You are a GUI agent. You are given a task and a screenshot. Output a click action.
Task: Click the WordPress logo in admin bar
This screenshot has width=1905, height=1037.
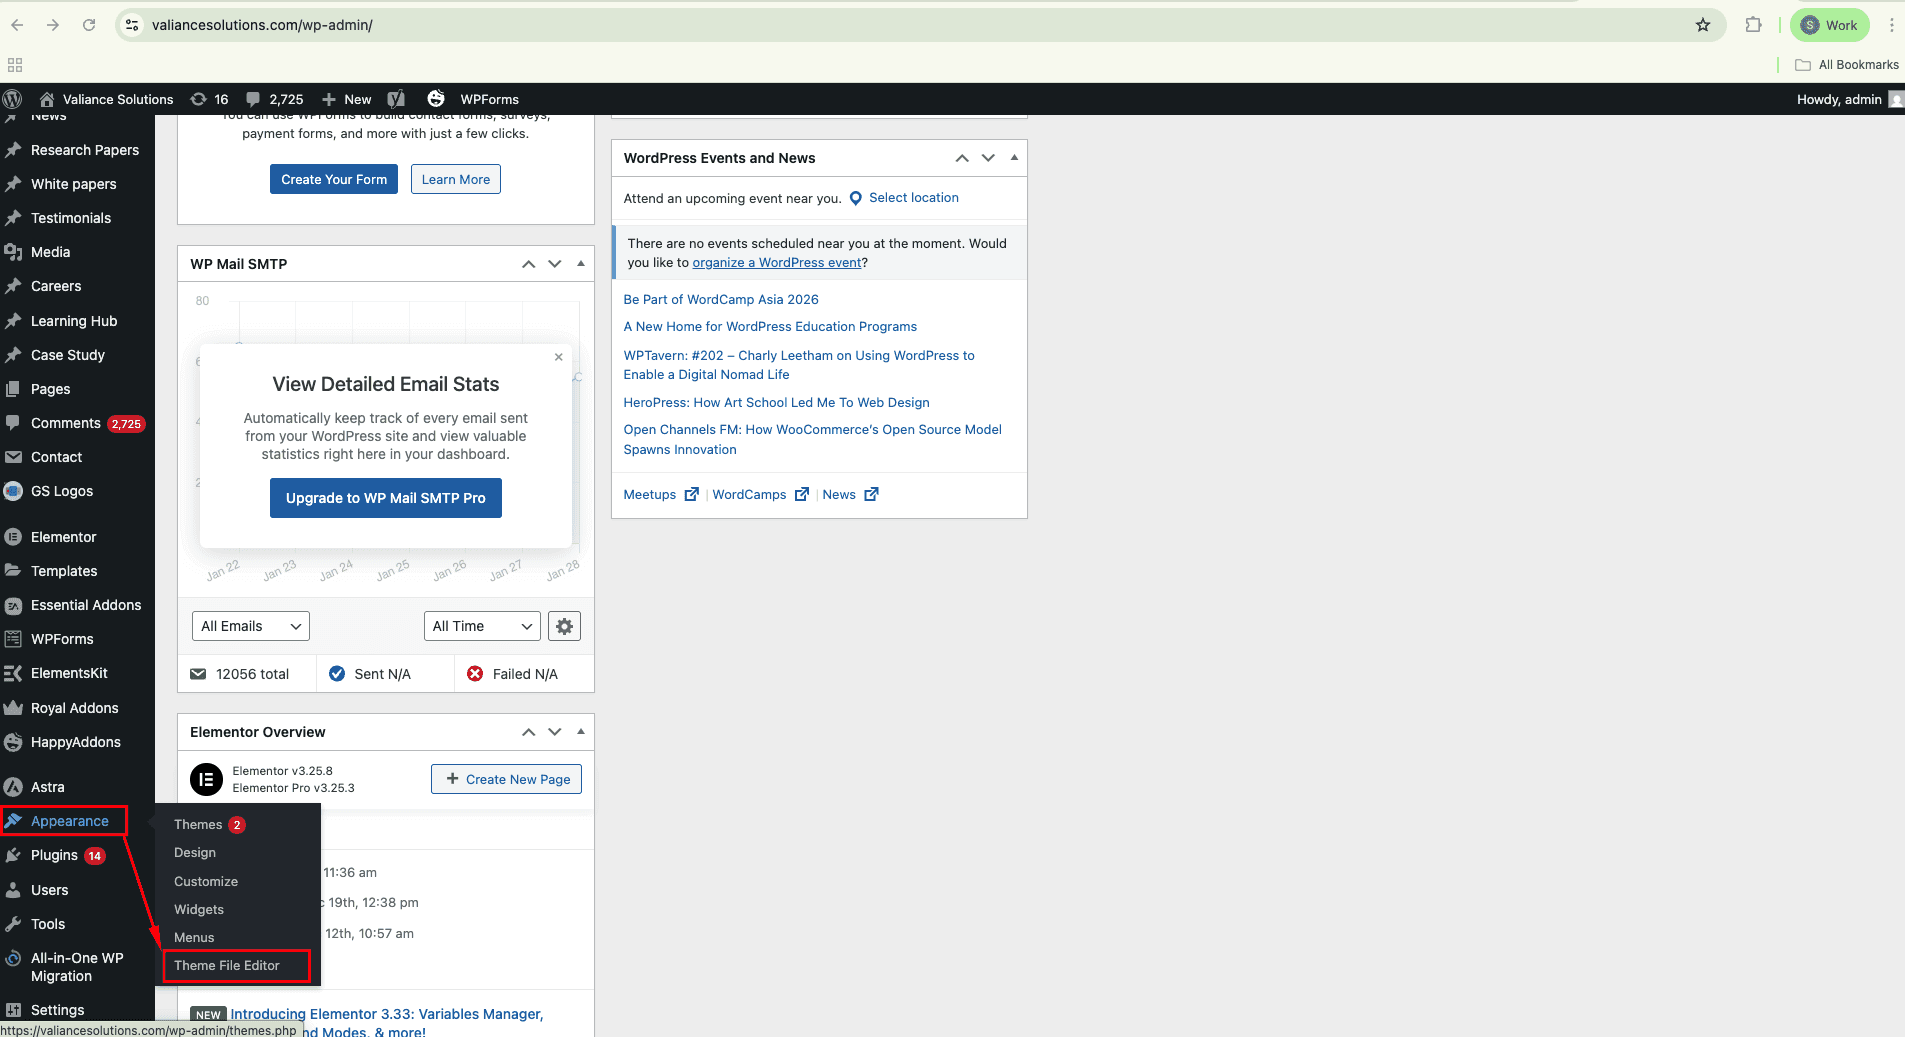[12, 99]
